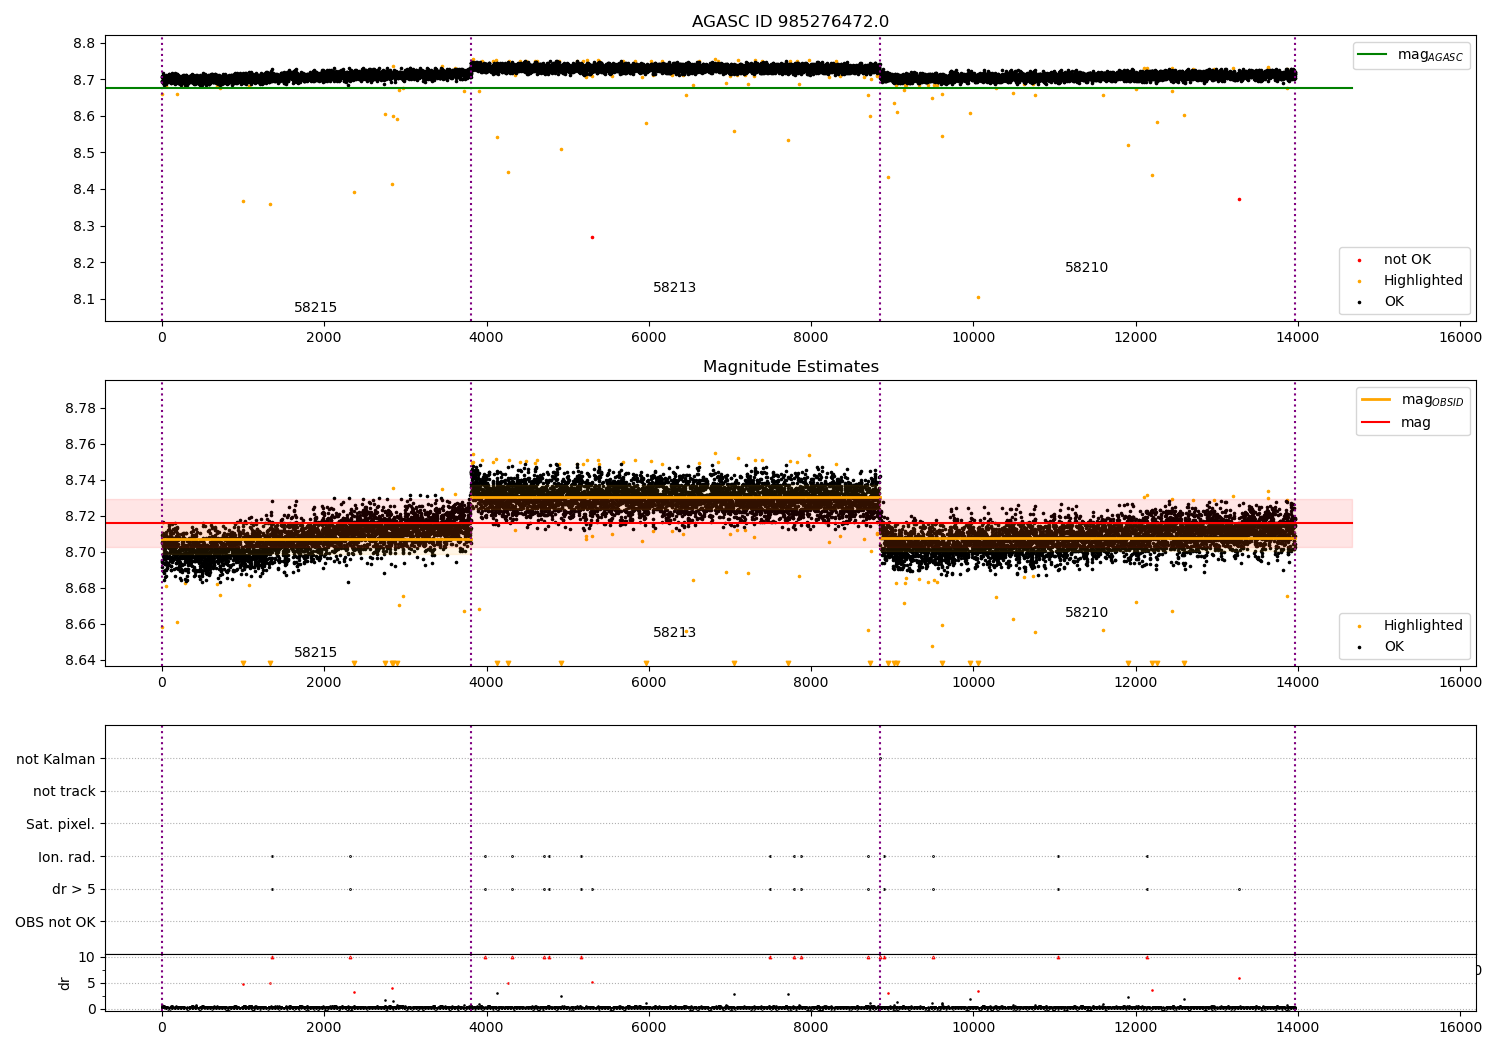Click the 8.5 y-axis tick label
Screen dimensions: 1500x1050
pyautogui.click(x=84, y=153)
